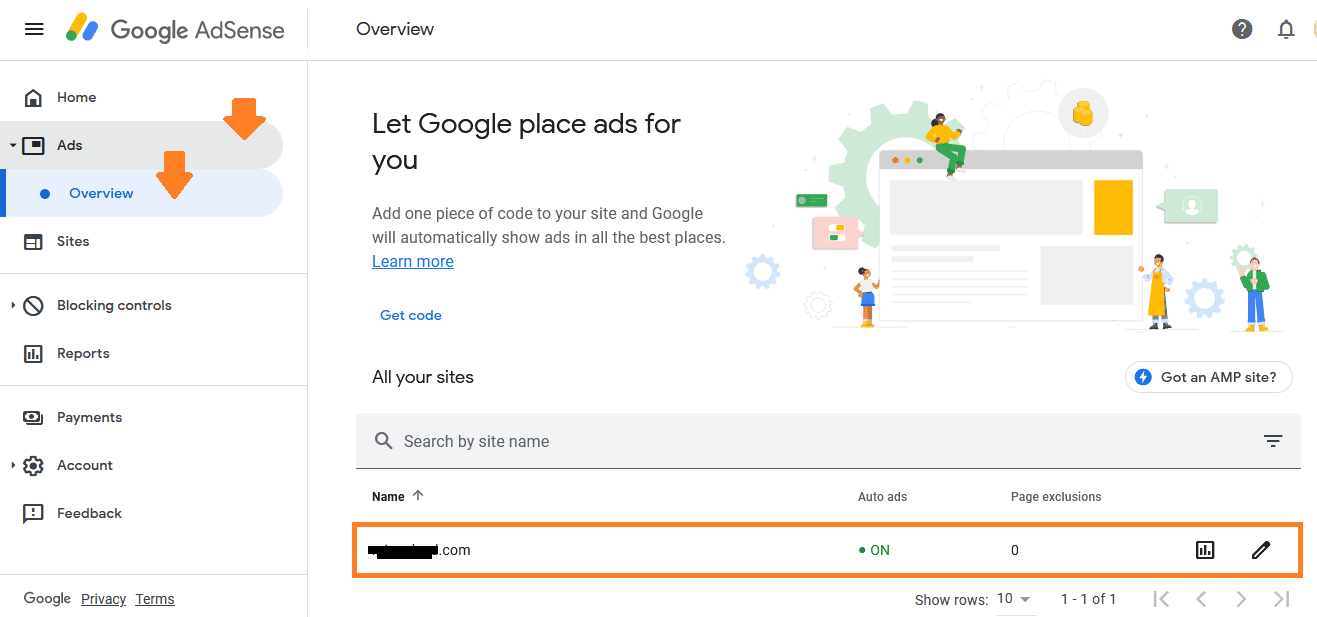
Task: Click the Google footer link
Action: pyautogui.click(x=47, y=598)
